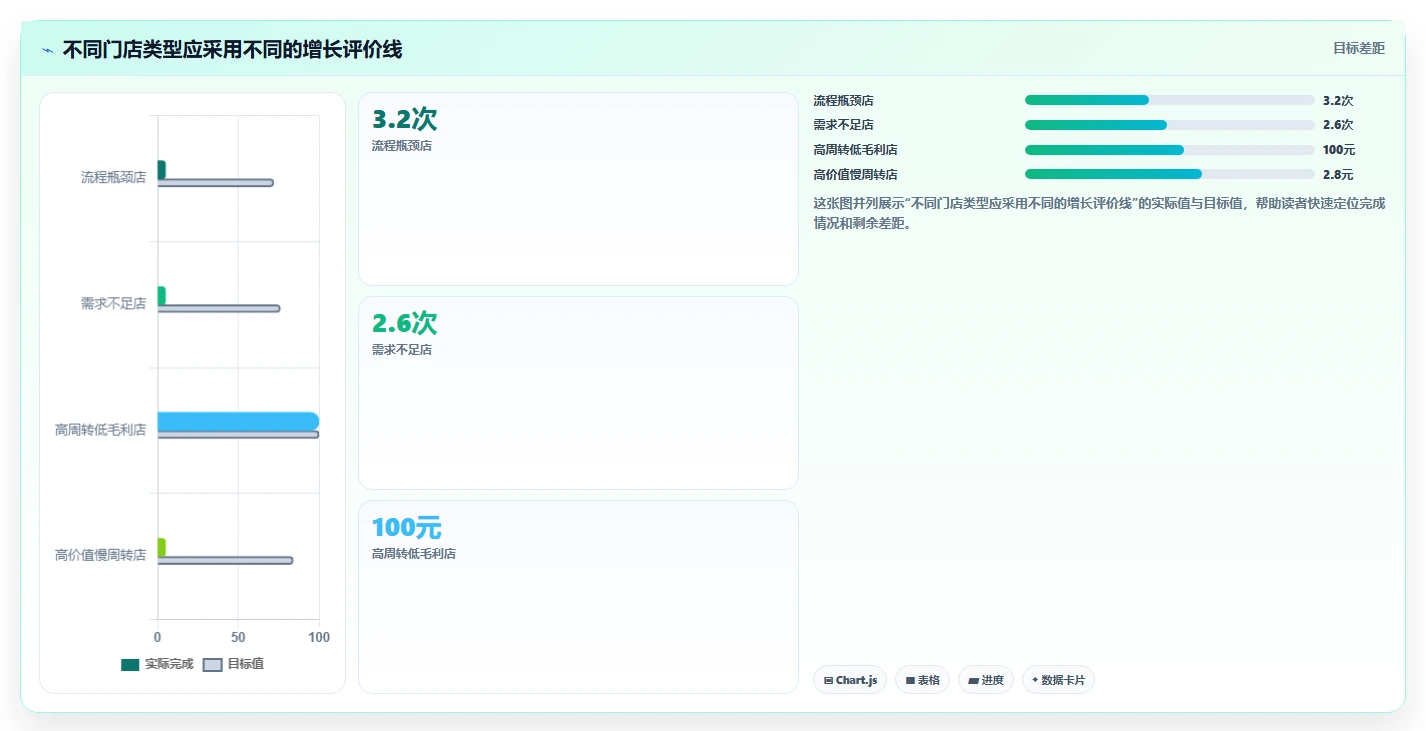Image resolution: width=1426 pixels, height=731 pixels.
Task: Click the 需求不足店 progress bar
Action: tap(1170, 125)
